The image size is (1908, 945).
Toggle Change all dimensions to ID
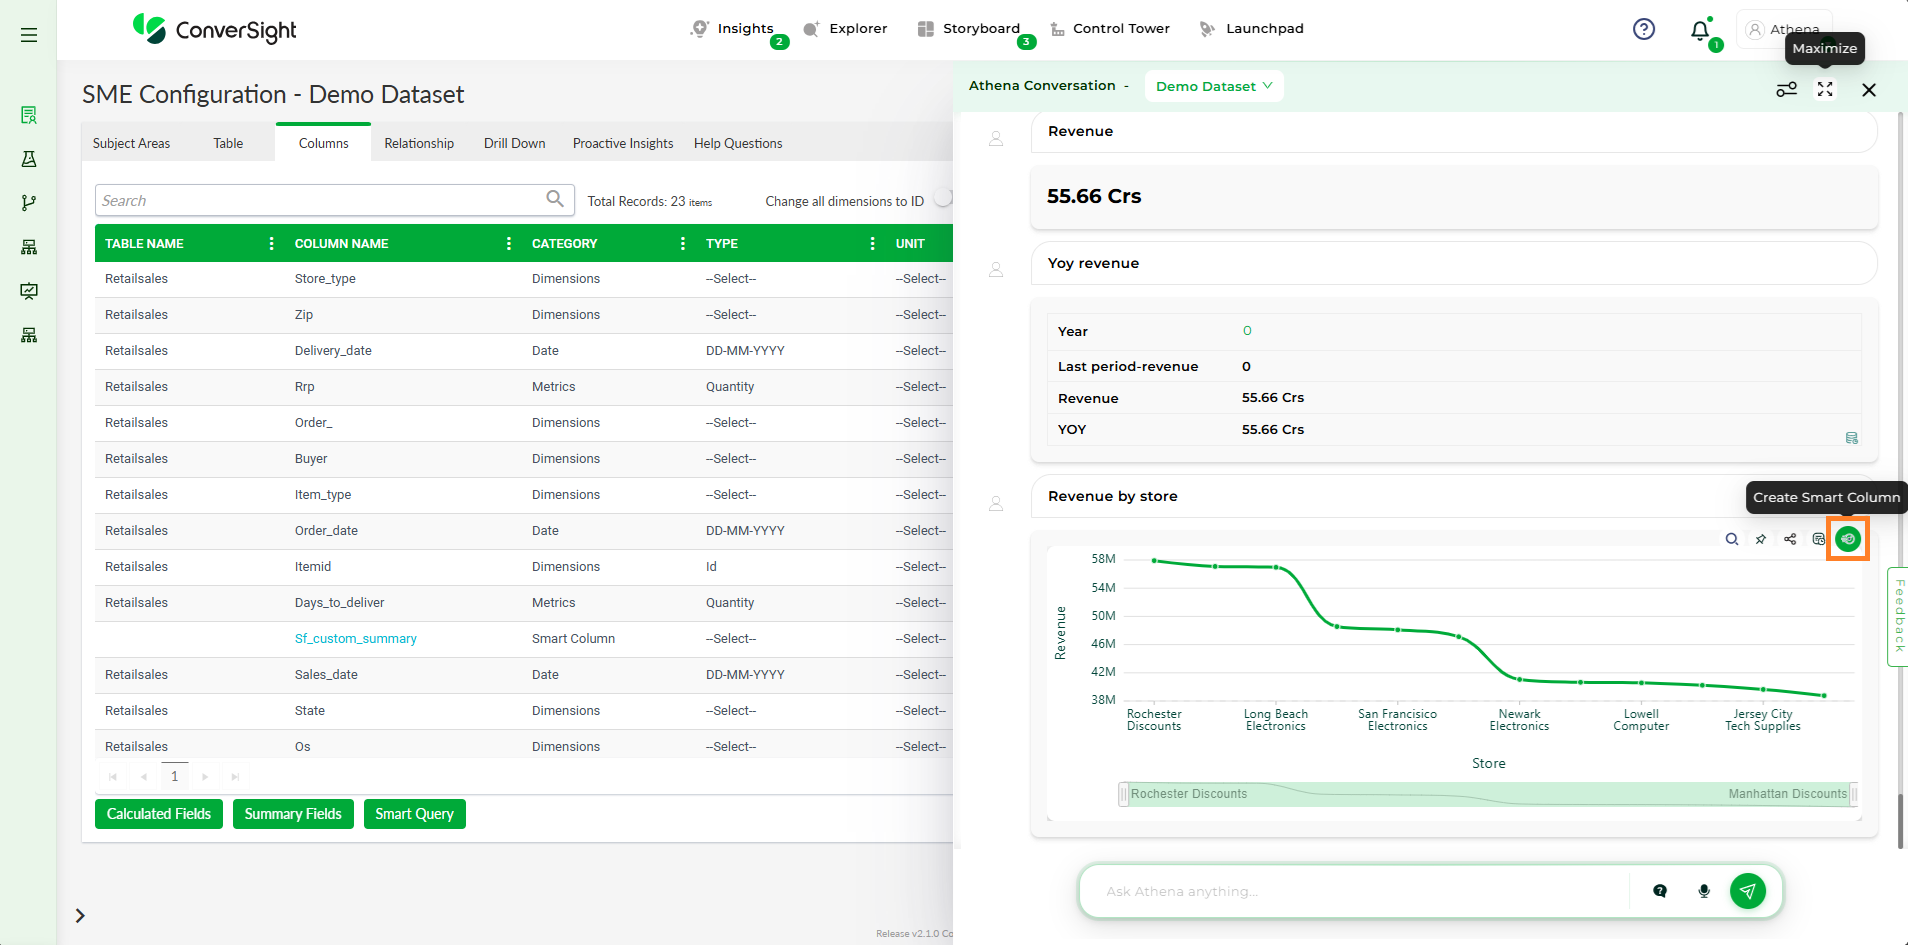942,199
